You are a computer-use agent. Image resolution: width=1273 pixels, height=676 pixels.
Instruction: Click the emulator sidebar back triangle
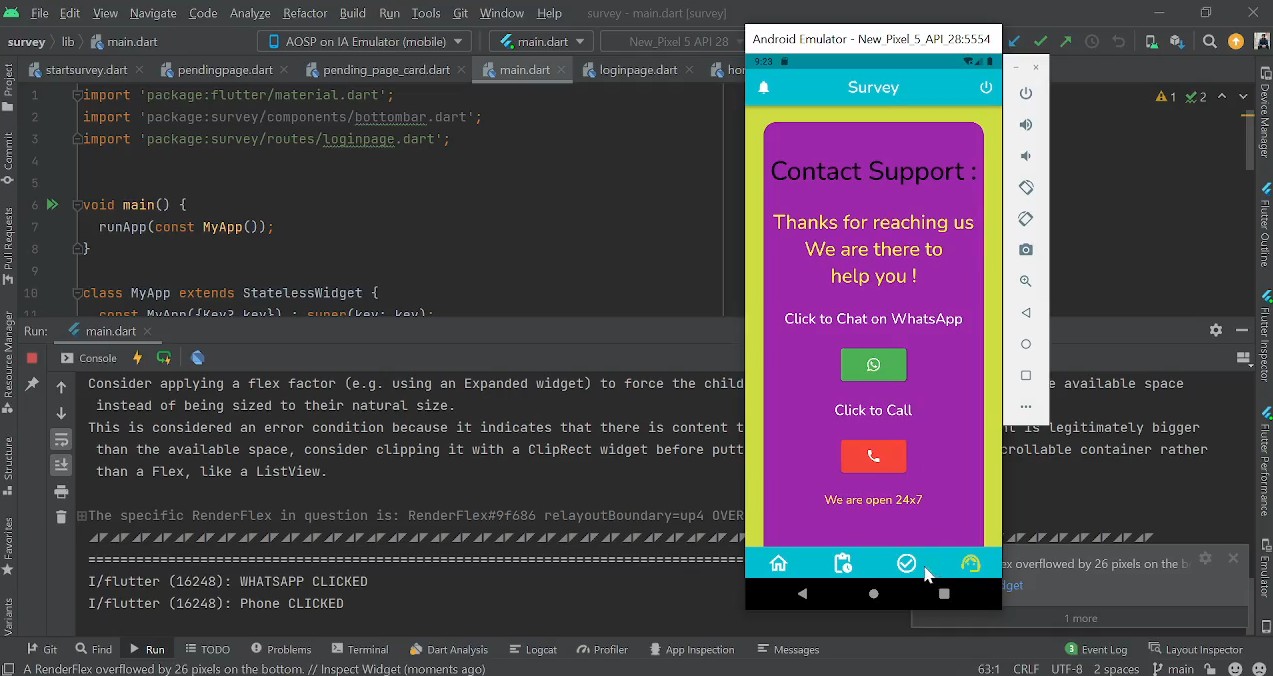click(x=1026, y=313)
